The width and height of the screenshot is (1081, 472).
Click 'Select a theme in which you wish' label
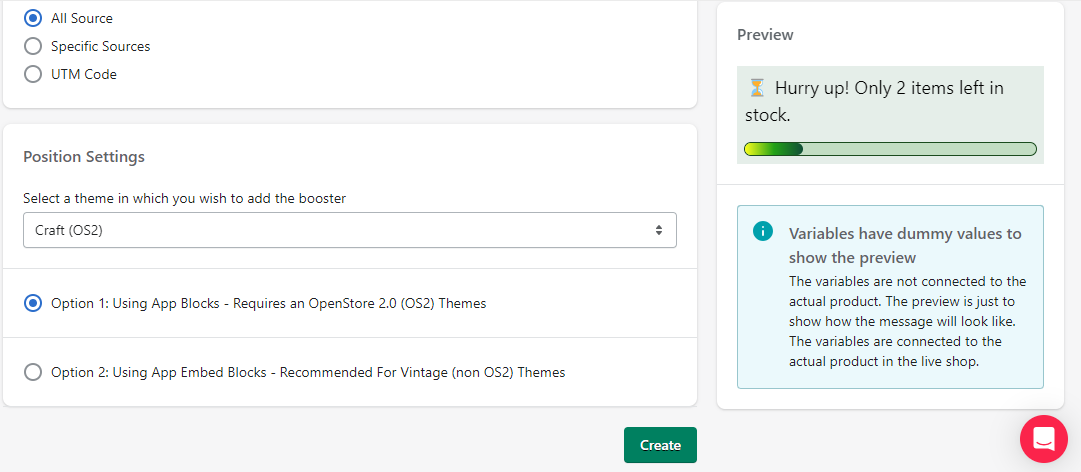point(185,198)
